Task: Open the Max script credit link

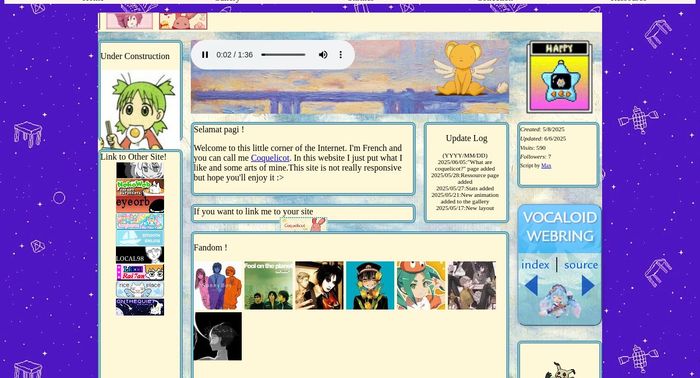Action: point(546,166)
